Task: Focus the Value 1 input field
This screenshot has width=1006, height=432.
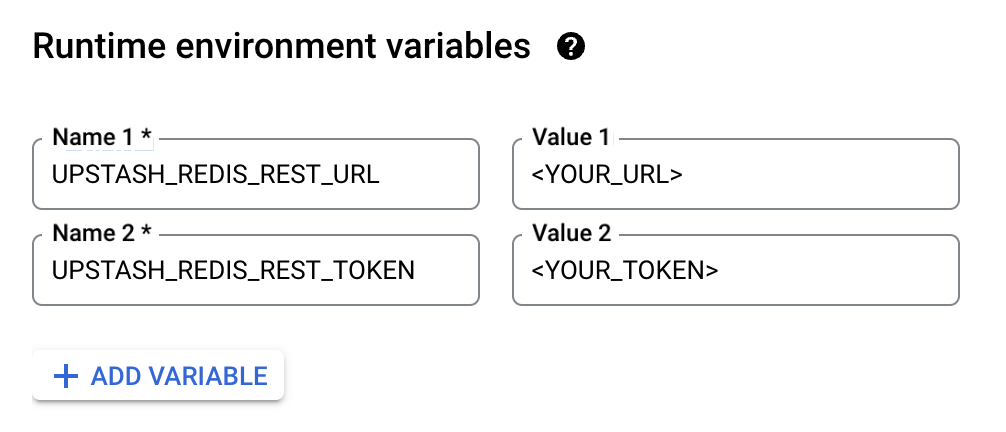Action: [735, 174]
